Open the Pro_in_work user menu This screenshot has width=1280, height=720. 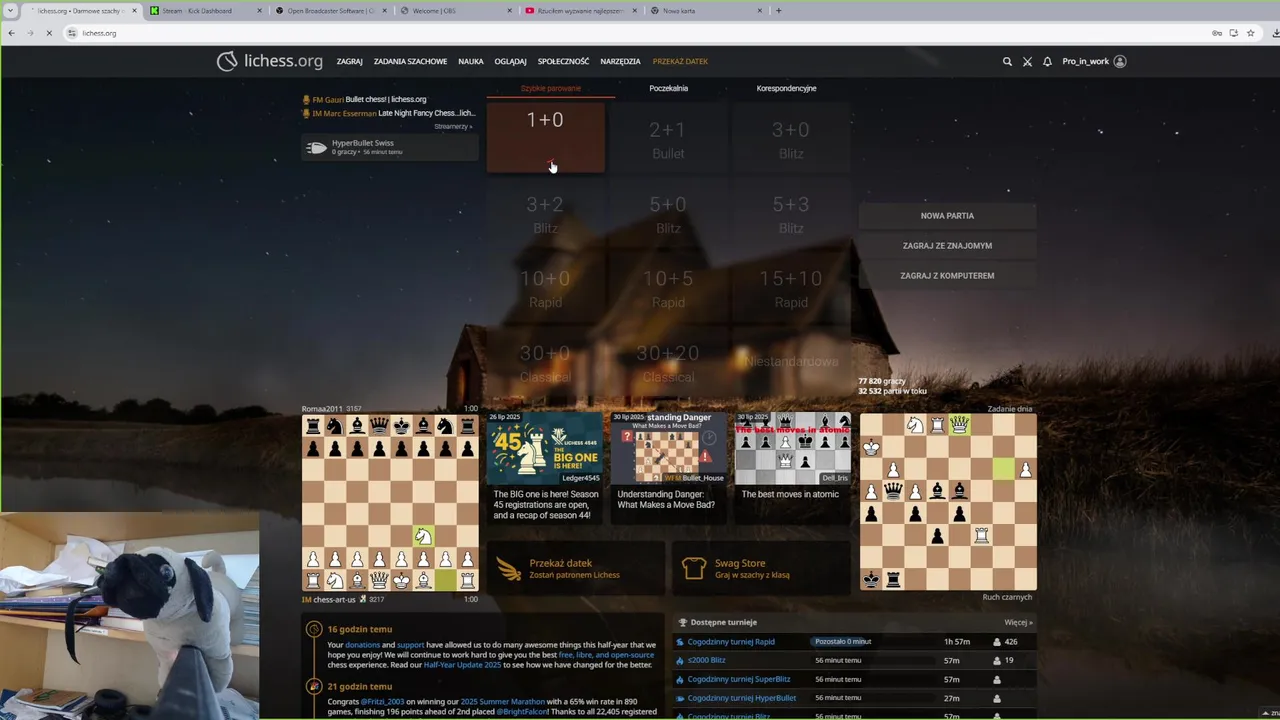1094,61
